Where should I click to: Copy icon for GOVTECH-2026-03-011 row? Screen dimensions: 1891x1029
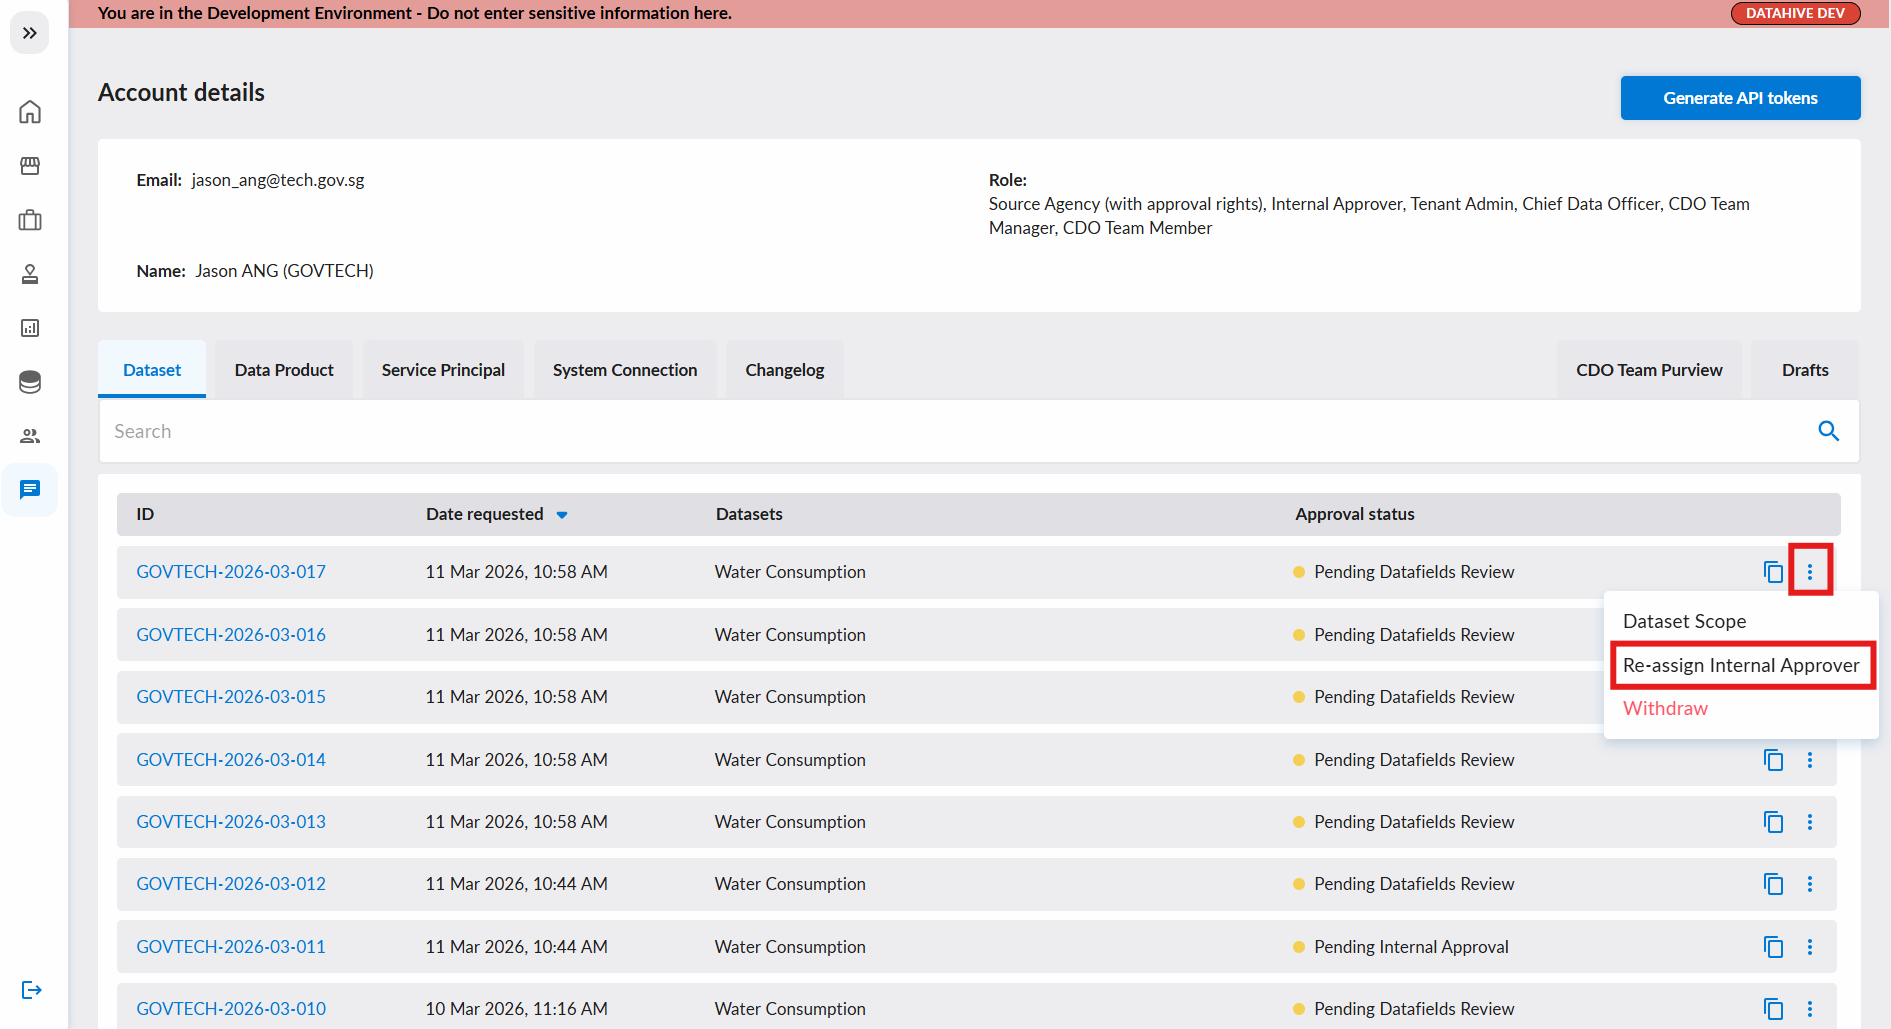pos(1773,947)
